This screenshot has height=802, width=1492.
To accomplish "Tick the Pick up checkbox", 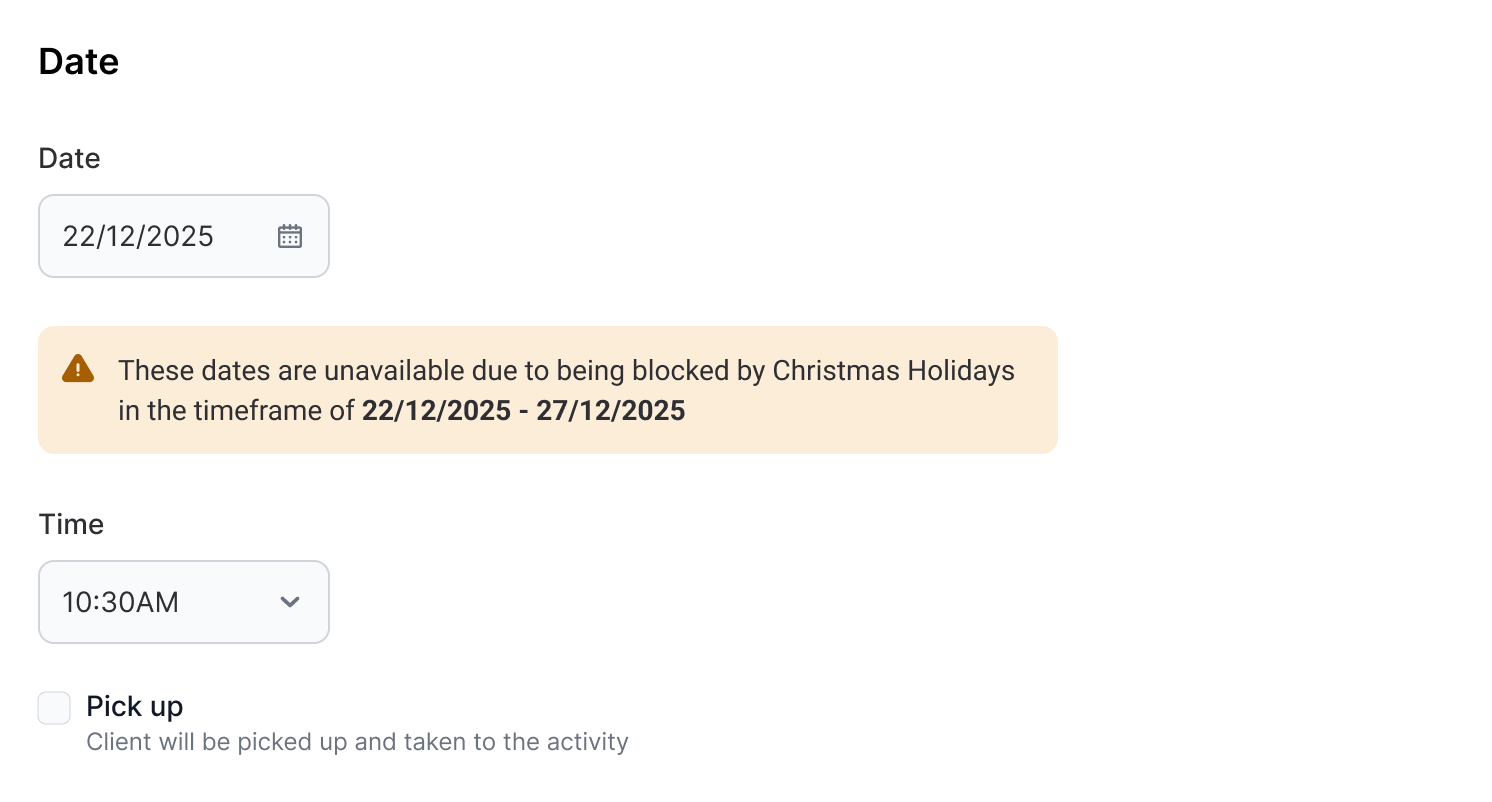I will [x=54, y=708].
